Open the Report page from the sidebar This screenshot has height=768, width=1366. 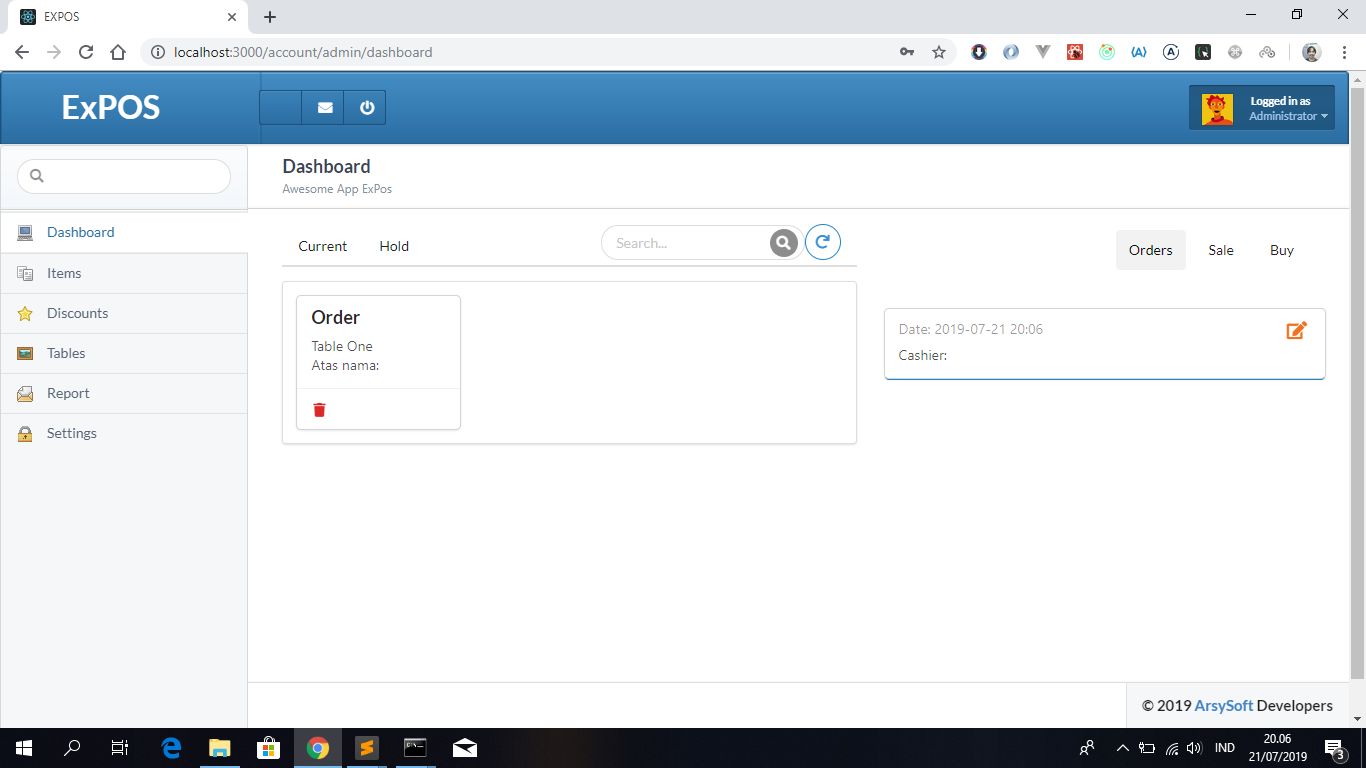68,393
